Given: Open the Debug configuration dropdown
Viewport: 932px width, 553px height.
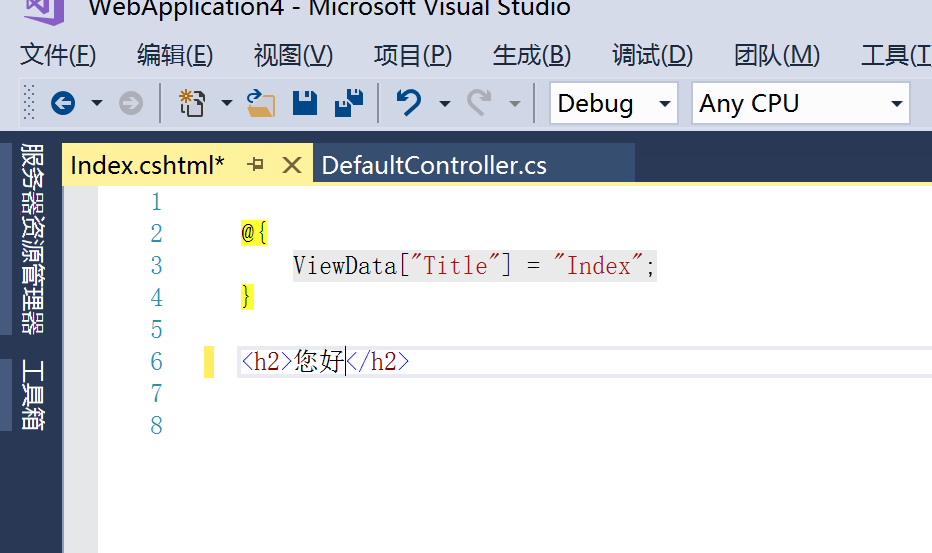Looking at the screenshot, I should (x=613, y=103).
